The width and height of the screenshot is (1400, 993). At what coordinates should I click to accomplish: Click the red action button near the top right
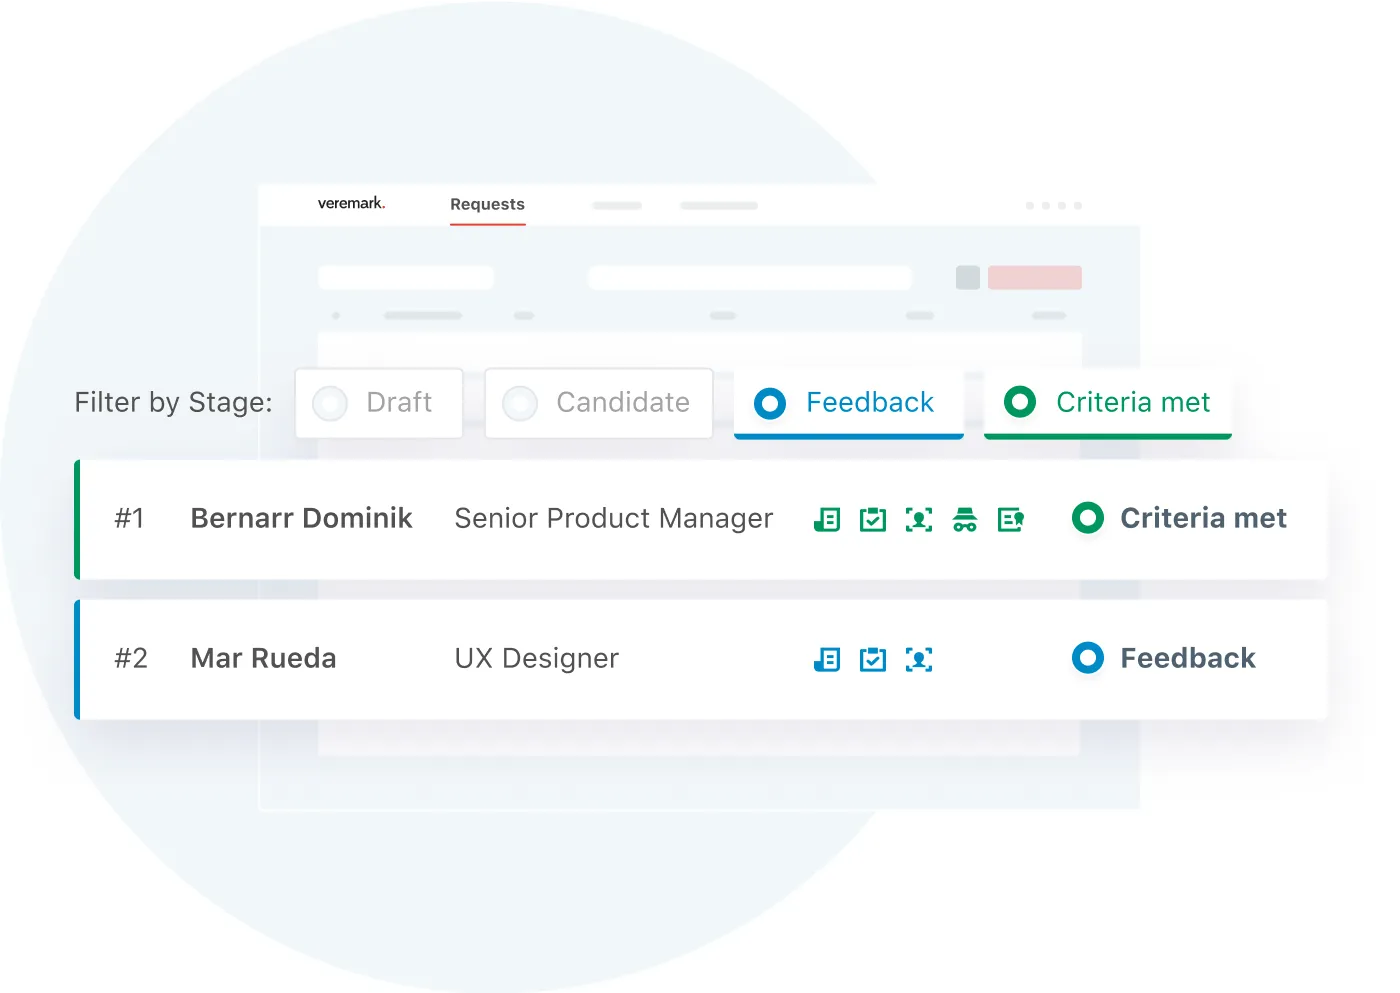pos(1035,277)
